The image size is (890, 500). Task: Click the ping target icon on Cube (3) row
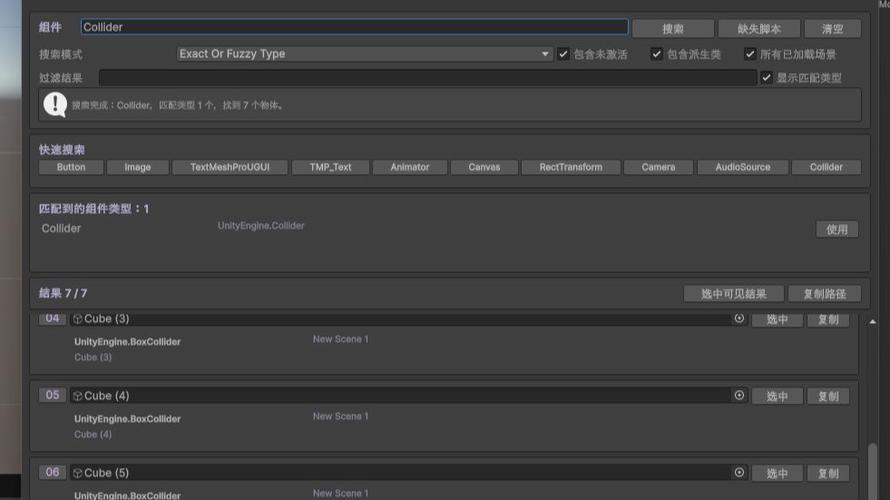(x=739, y=318)
